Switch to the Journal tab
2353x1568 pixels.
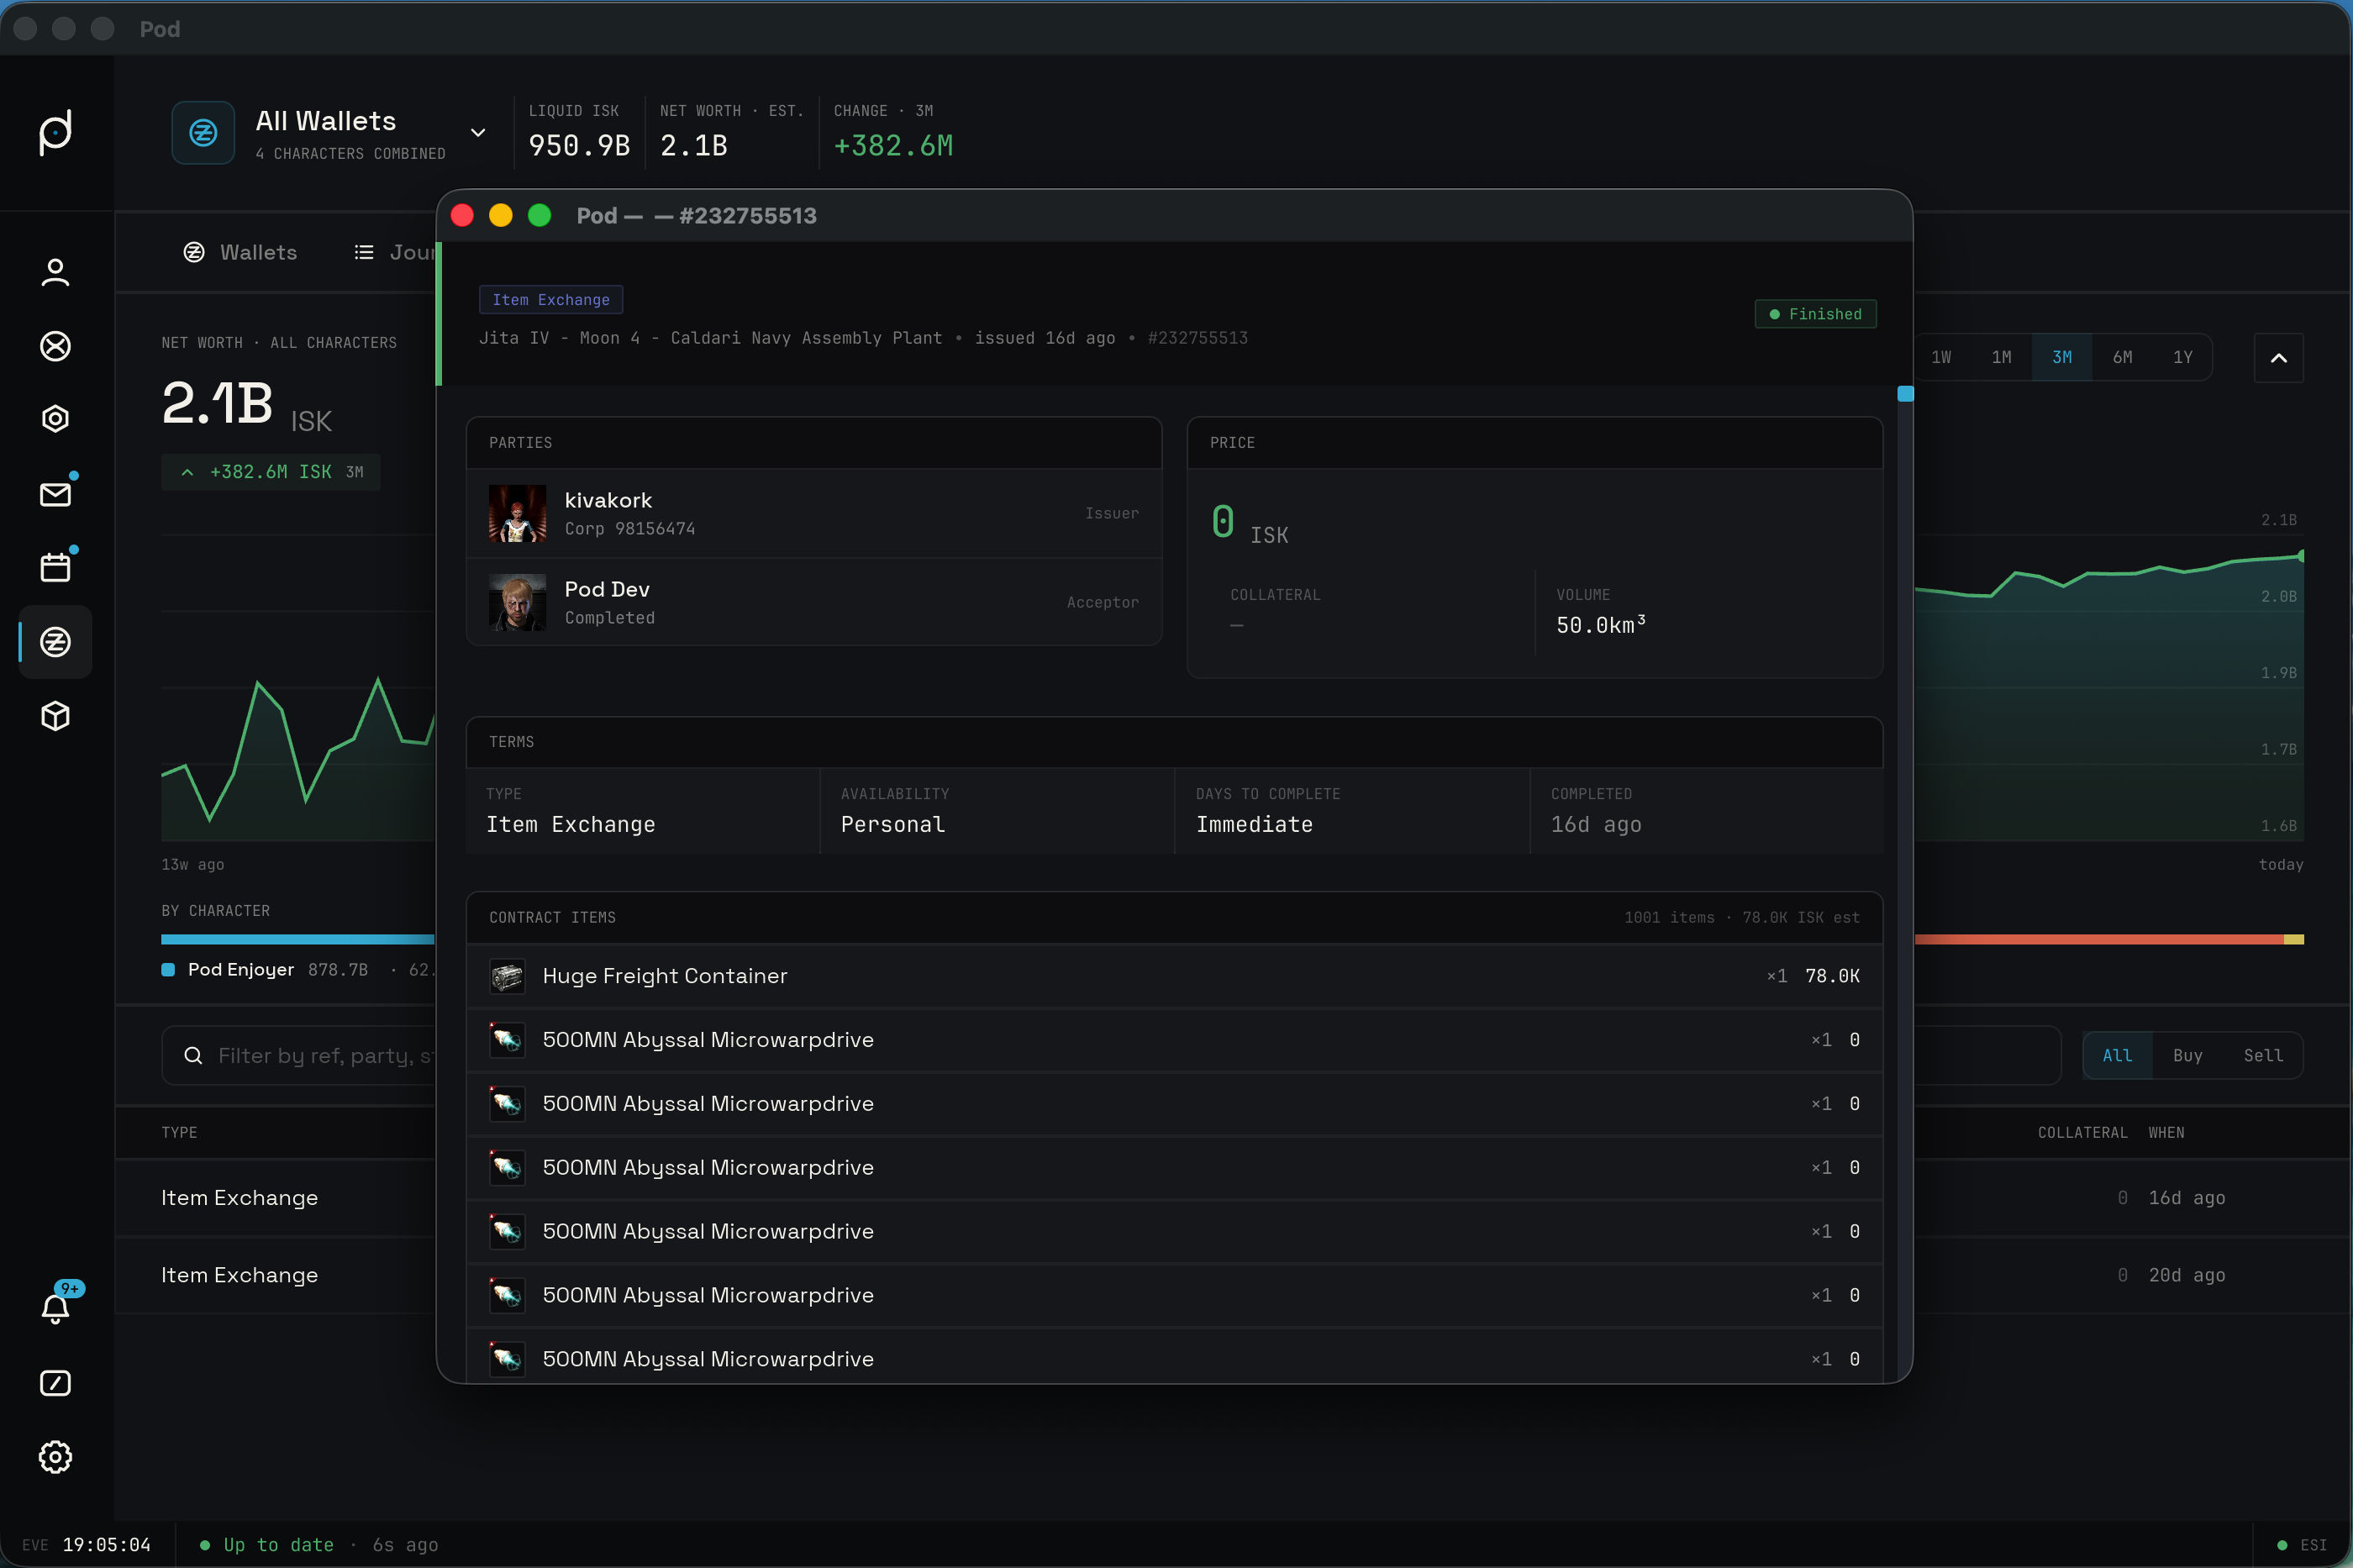[x=394, y=252]
